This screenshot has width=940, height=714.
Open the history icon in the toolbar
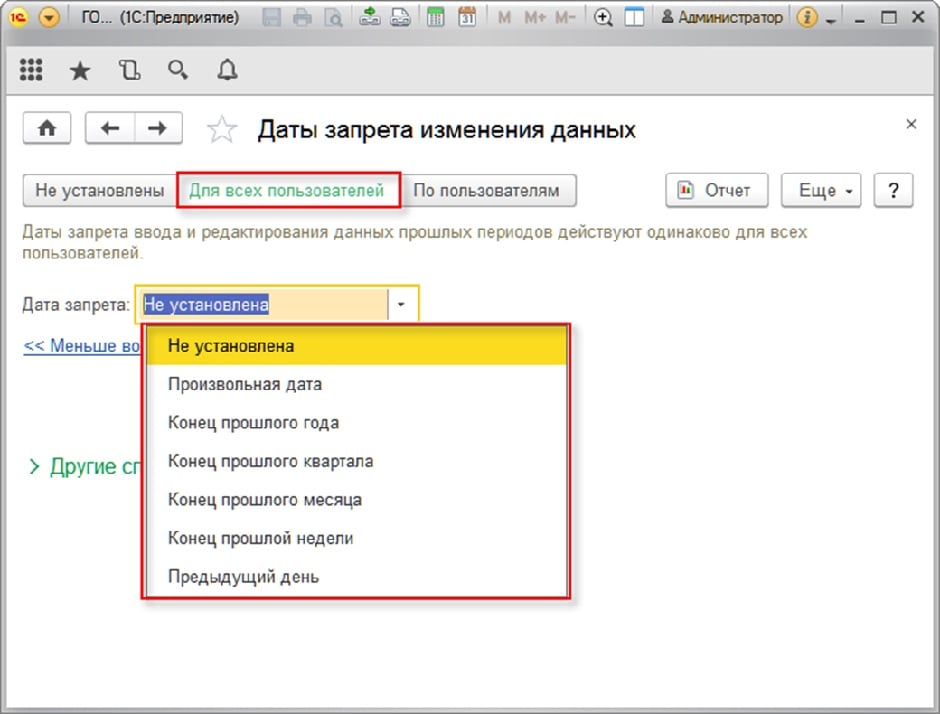coord(128,69)
